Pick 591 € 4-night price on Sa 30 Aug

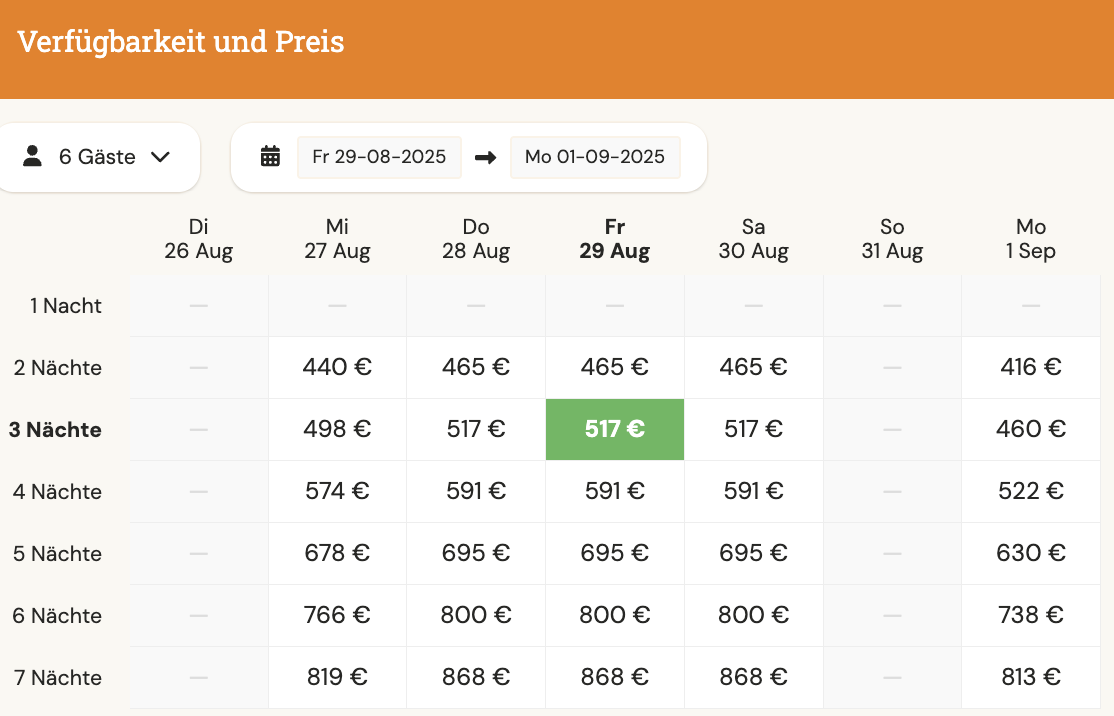click(x=754, y=491)
